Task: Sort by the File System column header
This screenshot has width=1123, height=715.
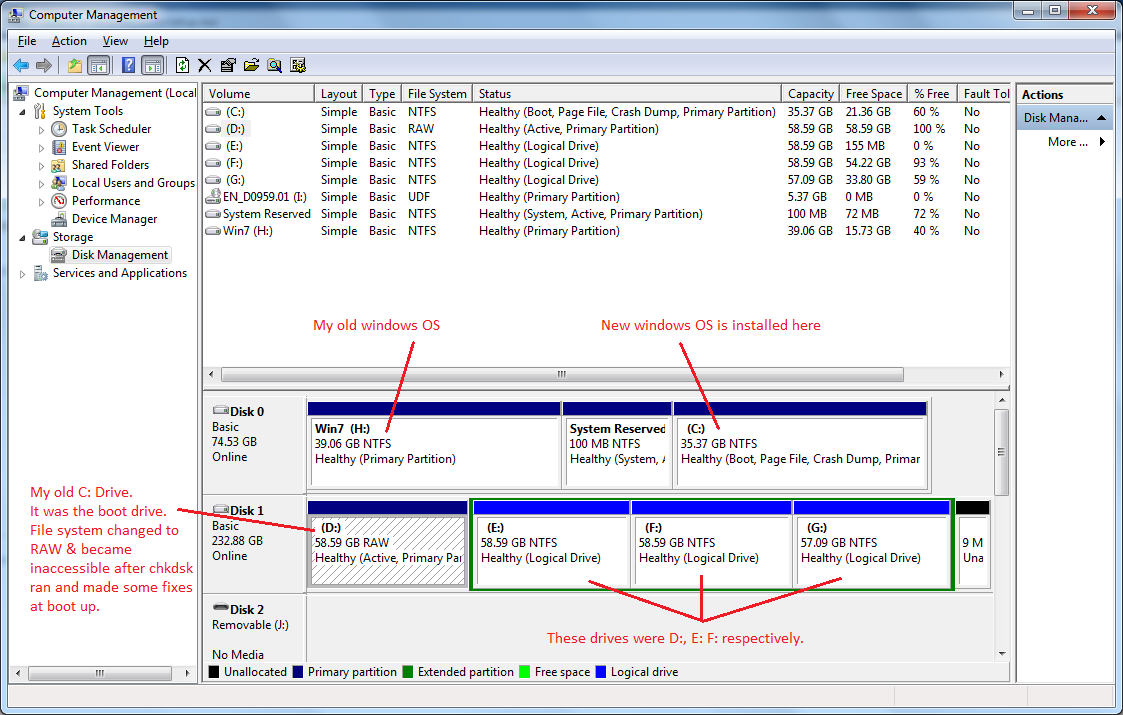Action: point(437,94)
